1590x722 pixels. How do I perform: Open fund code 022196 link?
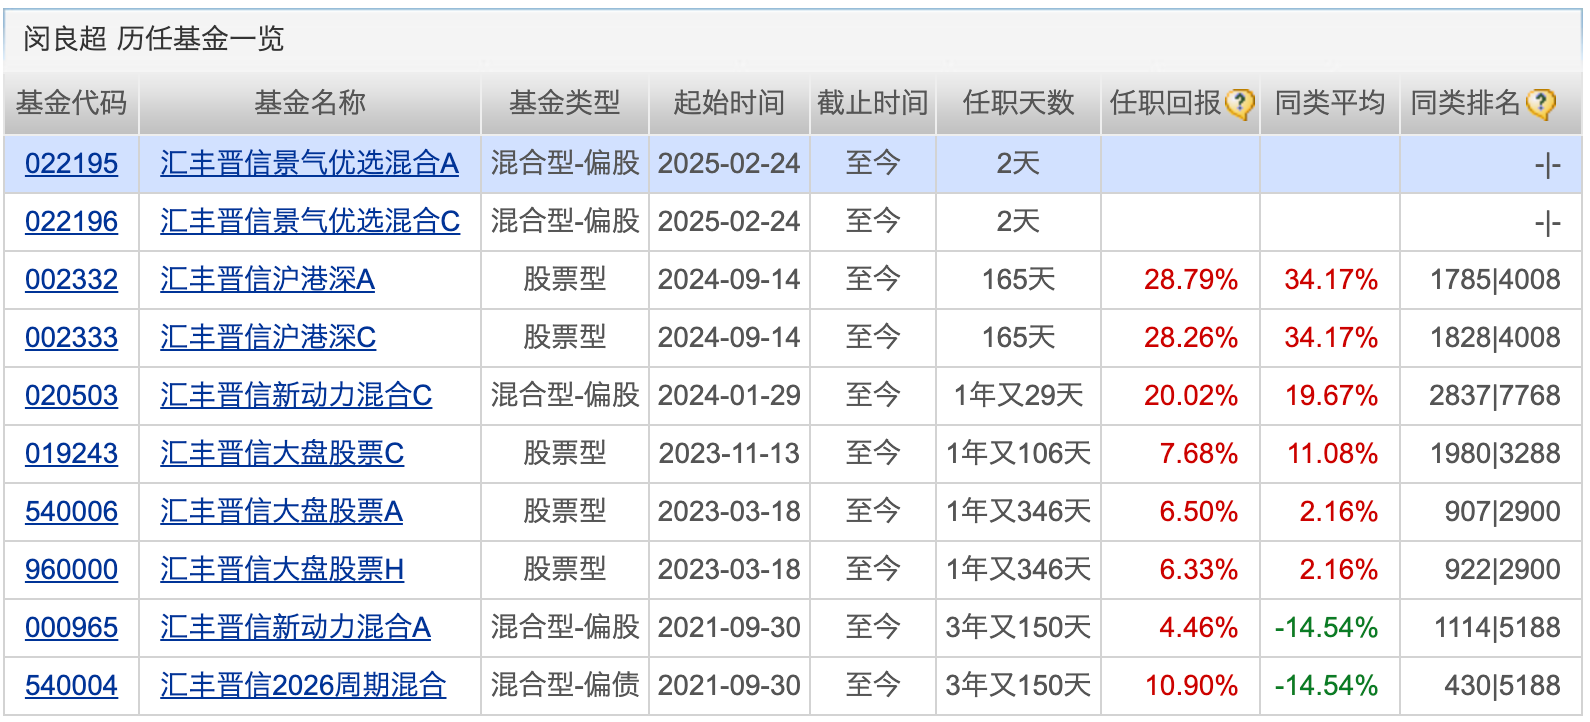point(71,222)
